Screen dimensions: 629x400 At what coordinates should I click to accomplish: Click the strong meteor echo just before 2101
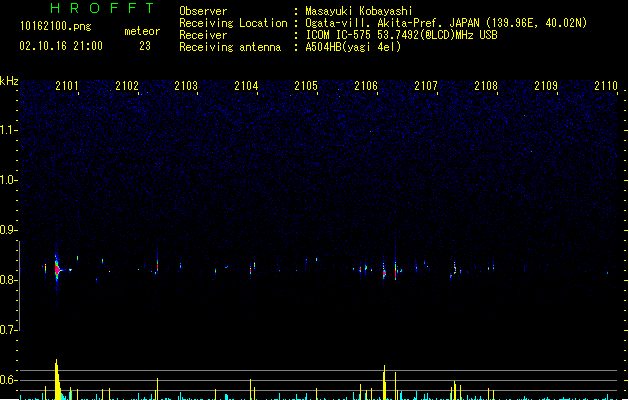pos(57,270)
